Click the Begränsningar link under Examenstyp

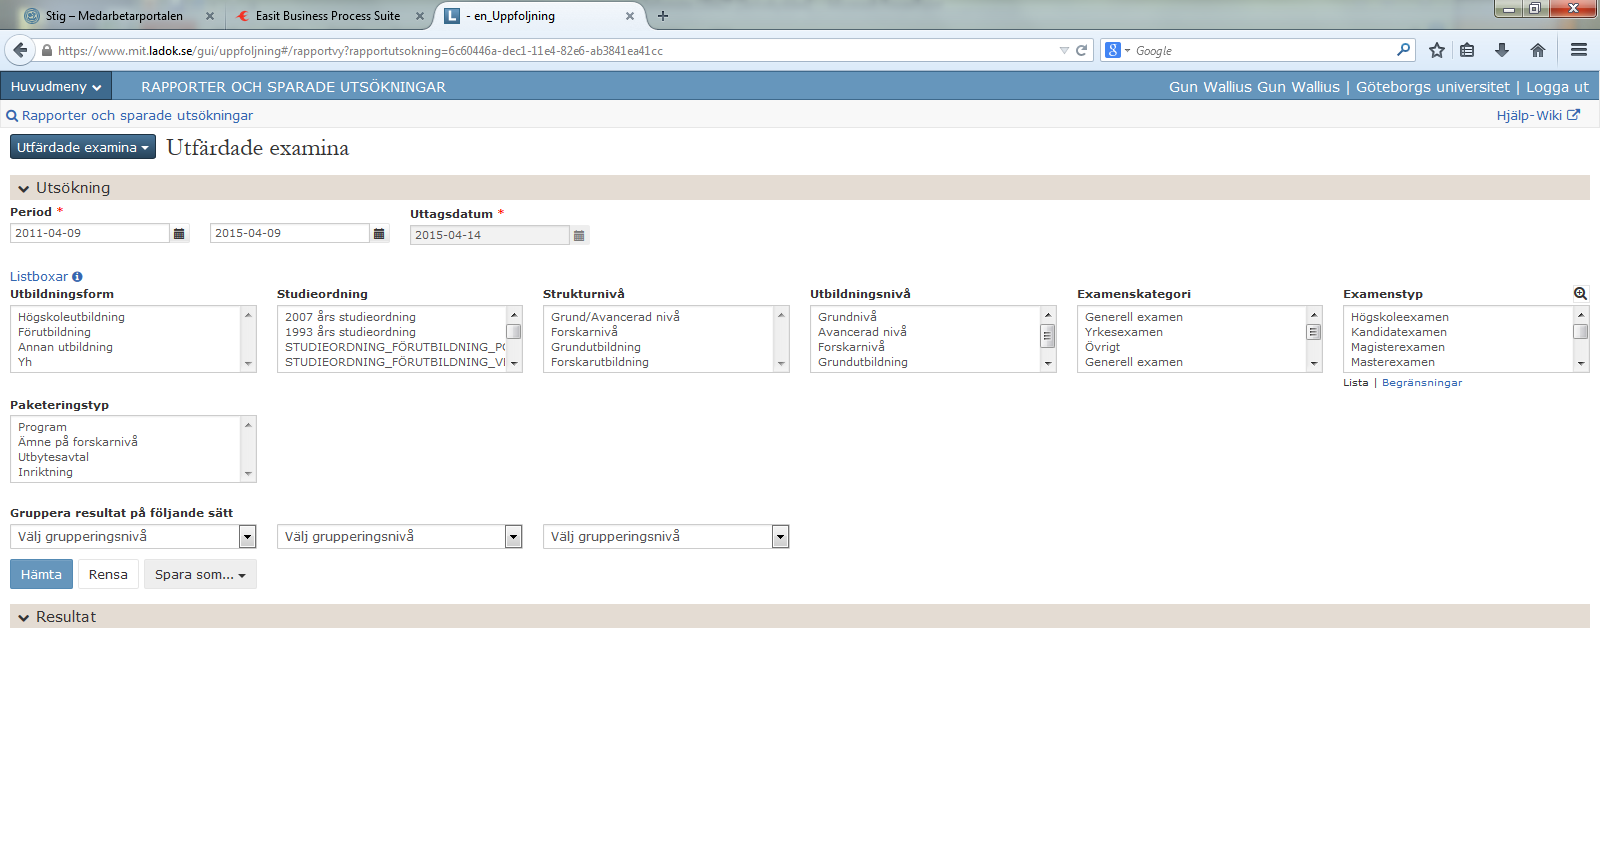(x=1422, y=383)
